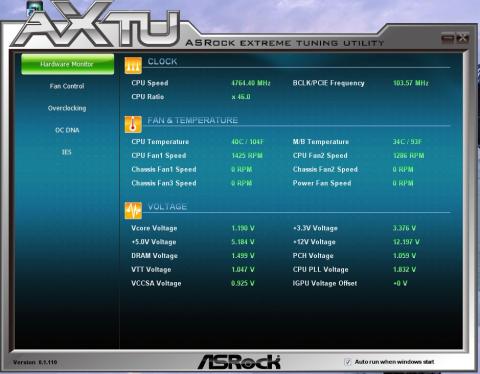Image resolution: width=480 pixels, height=374 pixels.
Task: Select the IGPU Voltage Offset value +0 V
Action: click(400, 283)
